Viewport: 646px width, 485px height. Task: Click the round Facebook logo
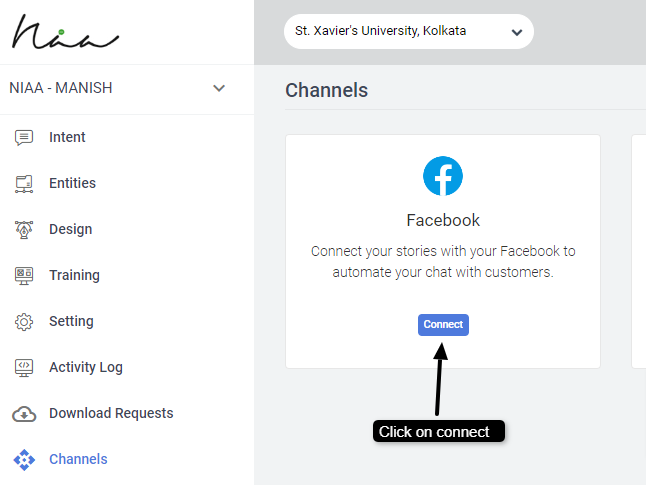(443, 176)
